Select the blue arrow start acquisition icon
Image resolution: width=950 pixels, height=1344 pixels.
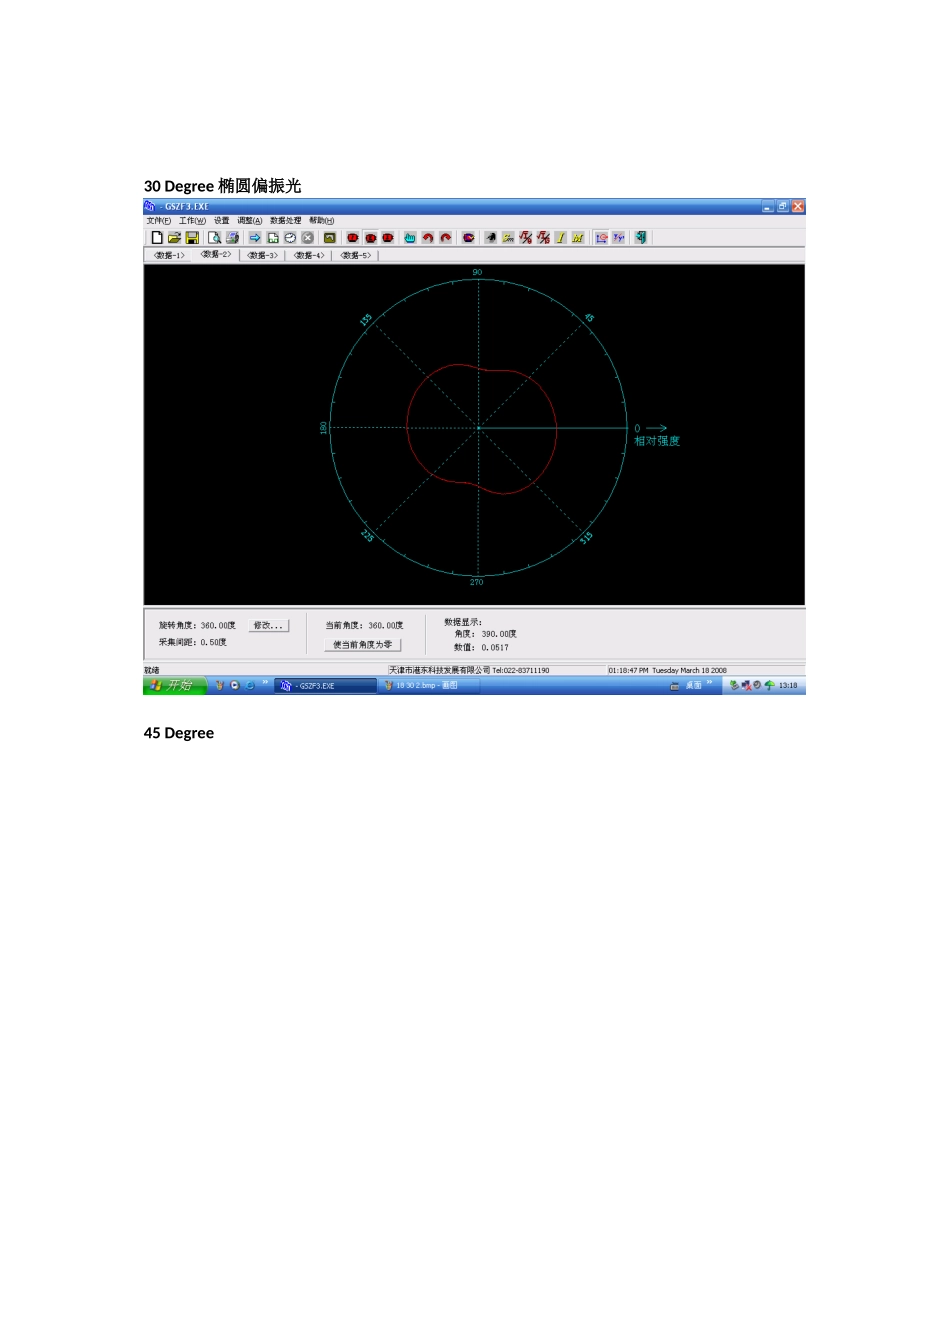click(253, 237)
